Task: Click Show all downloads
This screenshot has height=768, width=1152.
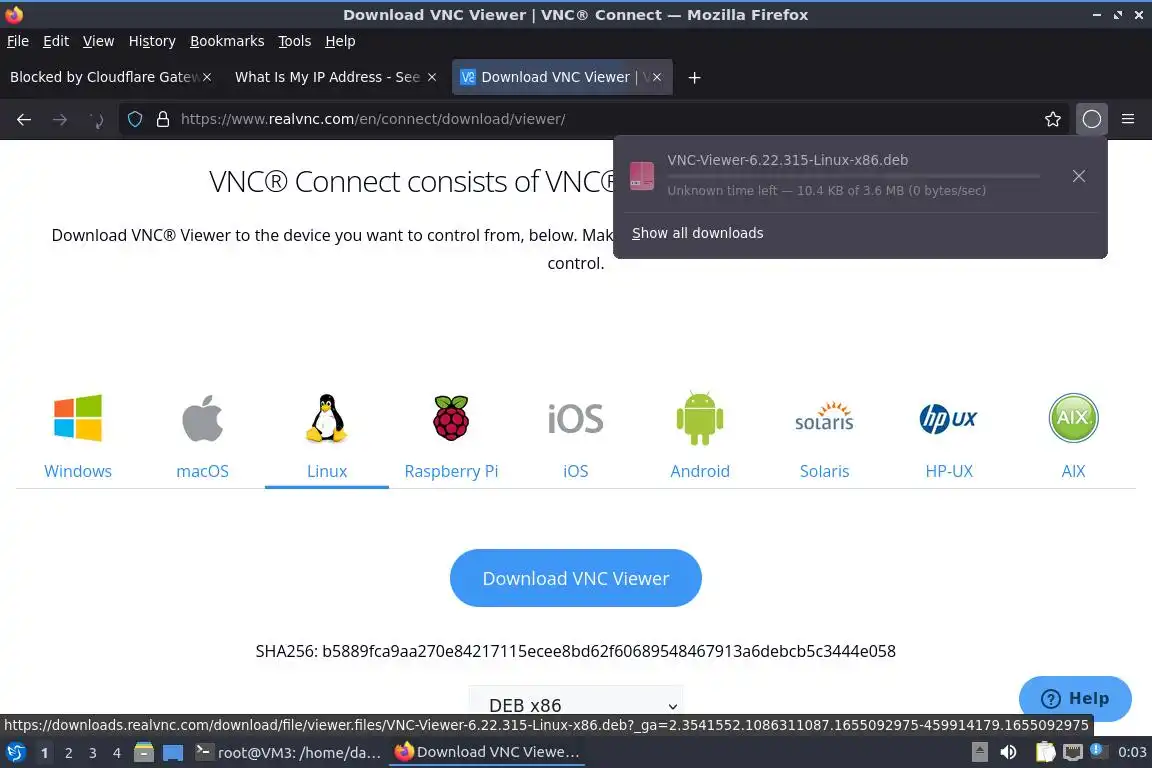Action: tap(697, 233)
